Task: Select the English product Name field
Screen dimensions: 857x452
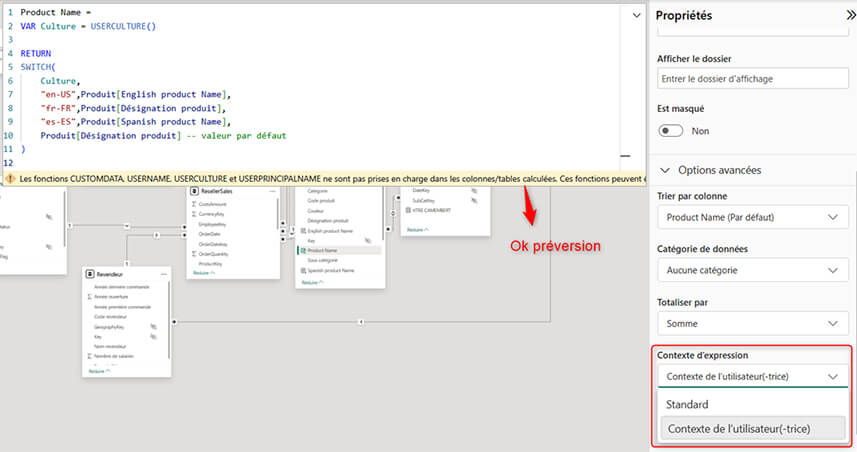Action: tap(330, 231)
